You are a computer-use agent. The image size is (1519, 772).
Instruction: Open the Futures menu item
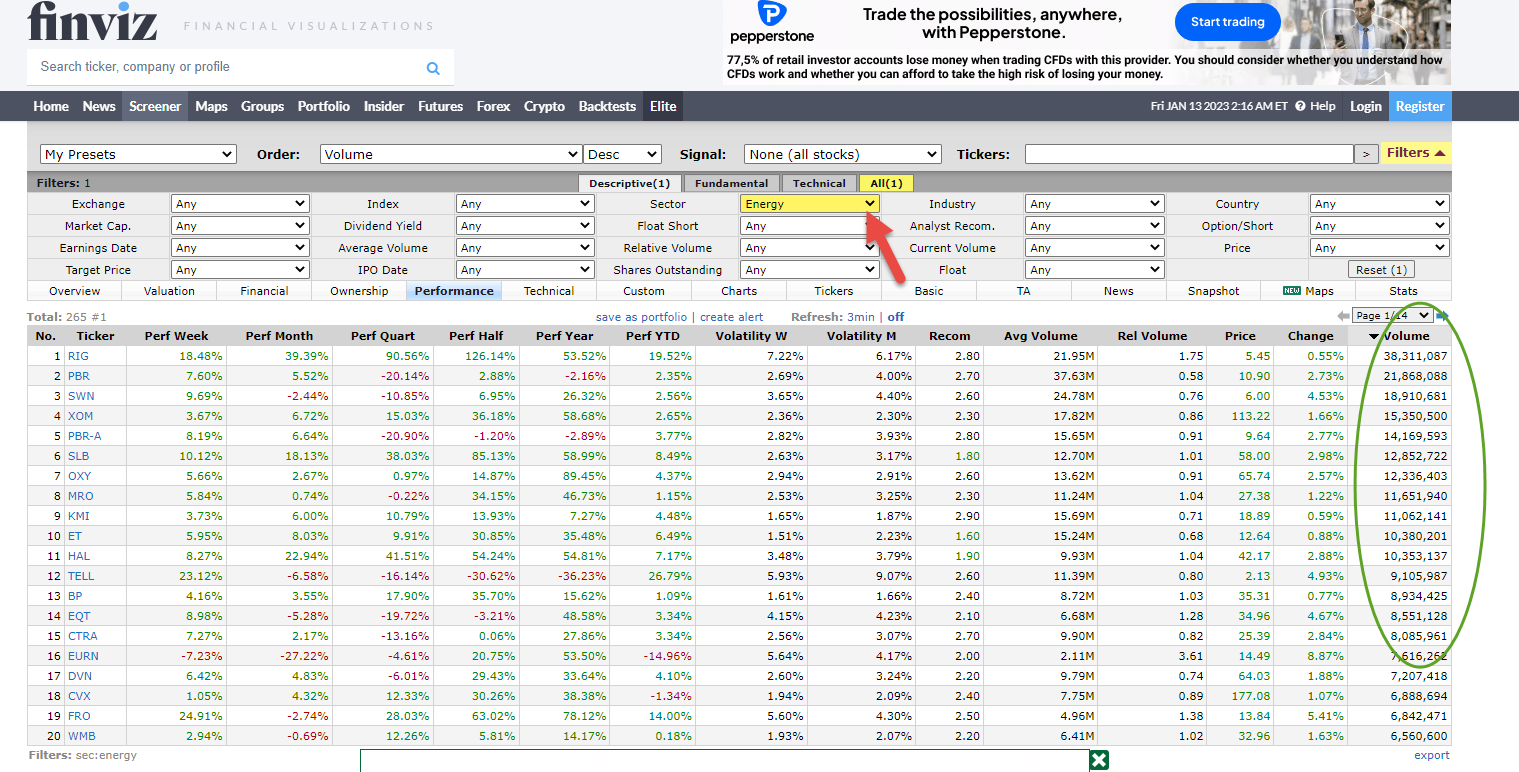(440, 106)
